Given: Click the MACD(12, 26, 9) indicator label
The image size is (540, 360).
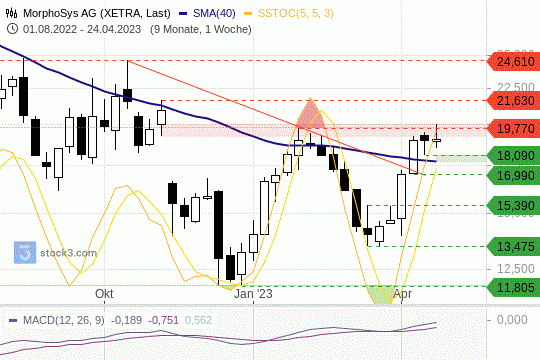Looking at the screenshot, I should [x=64, y=320].
